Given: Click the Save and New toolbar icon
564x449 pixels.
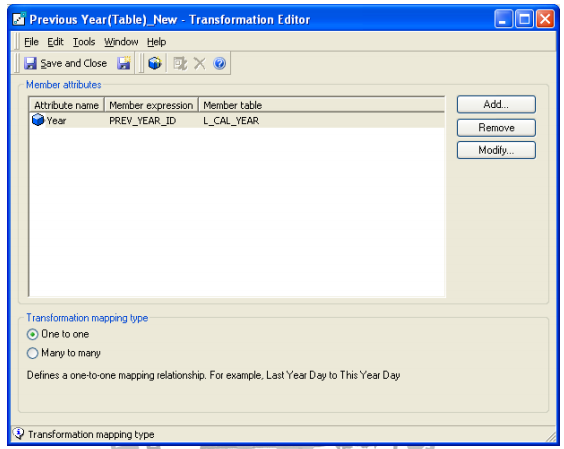Looking at the screenshot, I should click(x=124, y=63).
